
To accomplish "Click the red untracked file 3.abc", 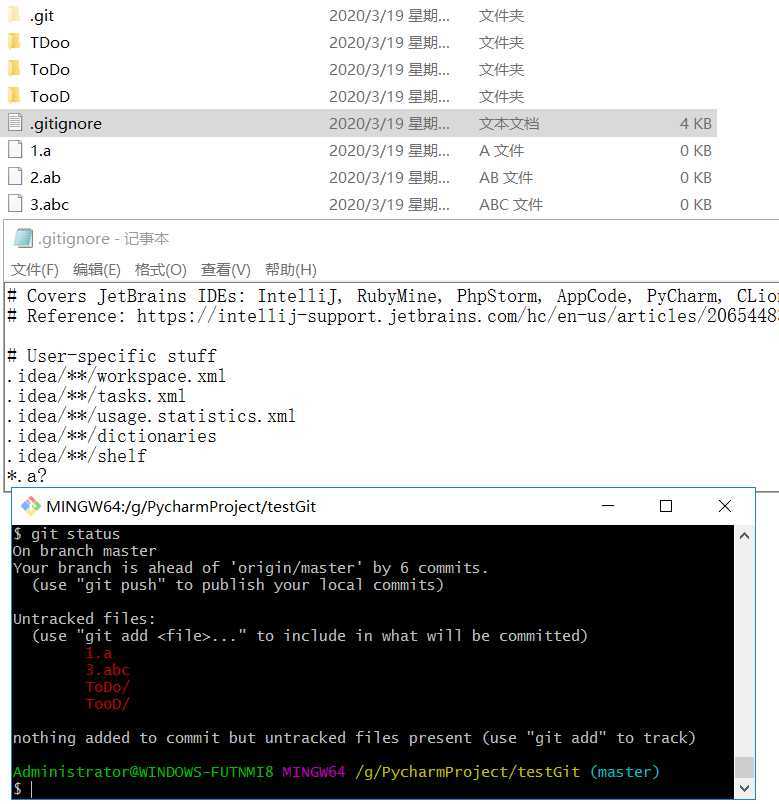I will point(108,670).
